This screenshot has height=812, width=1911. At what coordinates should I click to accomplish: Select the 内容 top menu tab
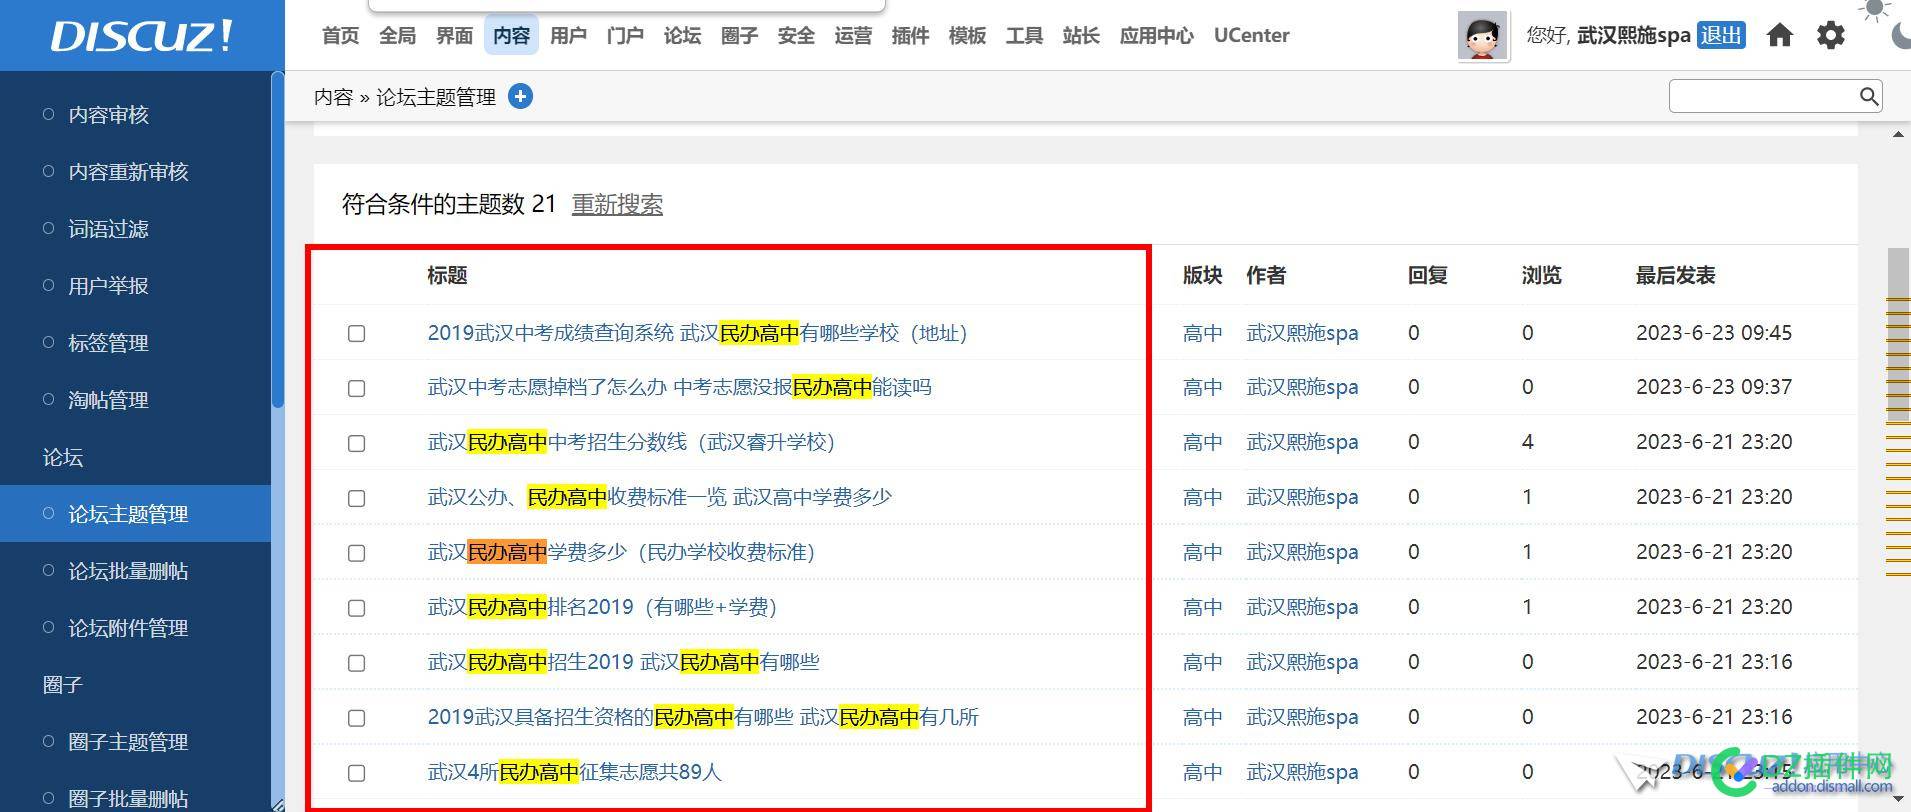coord(511,35)
